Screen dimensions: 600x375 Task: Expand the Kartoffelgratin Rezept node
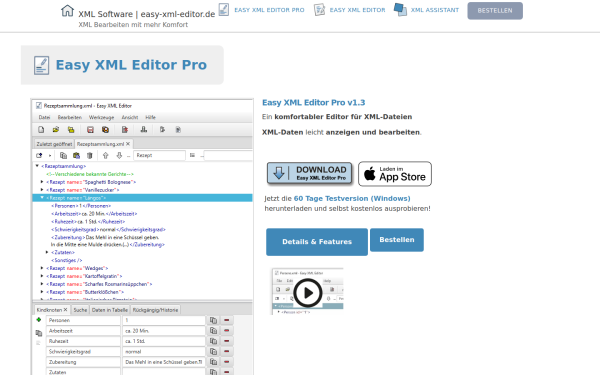[x=42, y=276]
